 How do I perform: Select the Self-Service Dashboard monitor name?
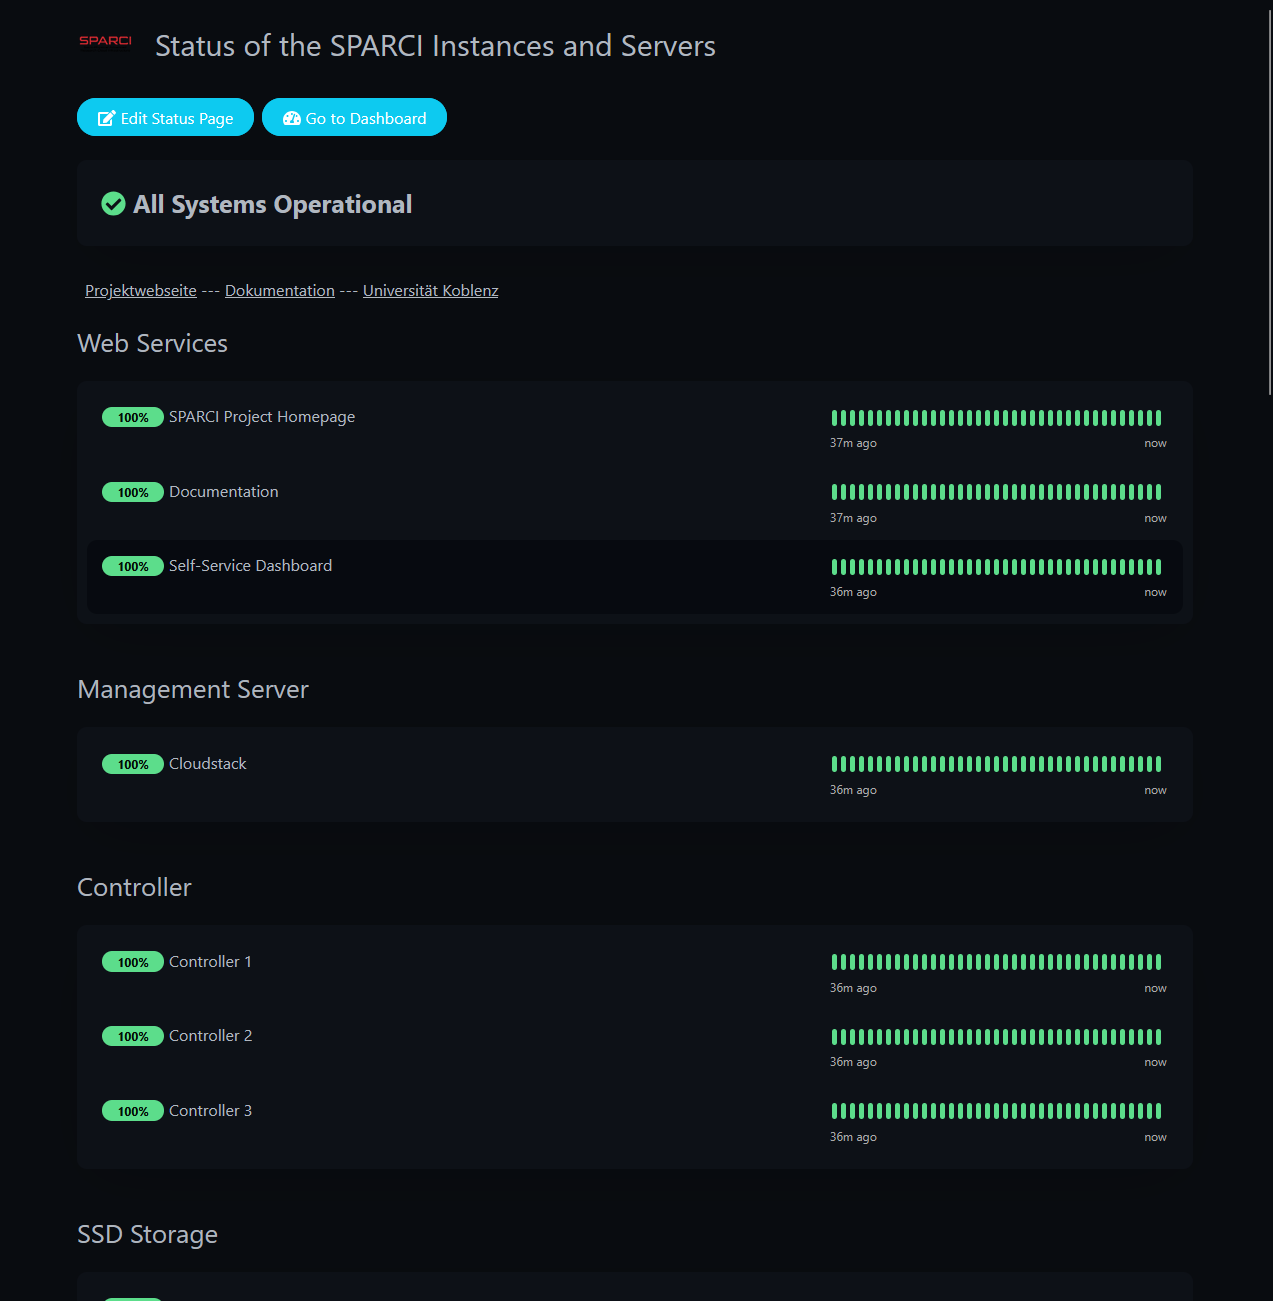pyautogui.click(x=250, y=566)
